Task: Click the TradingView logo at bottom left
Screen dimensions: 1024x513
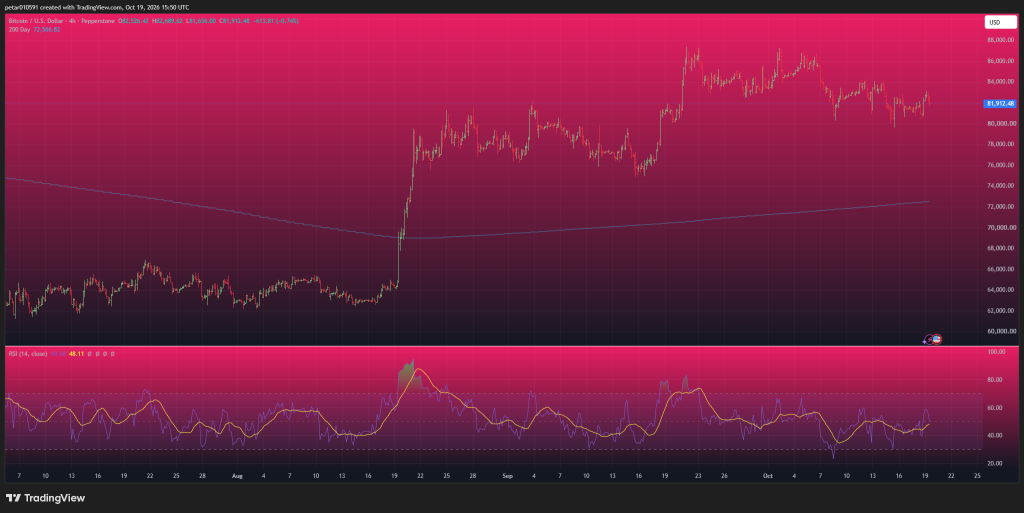Action: [45, 498]
